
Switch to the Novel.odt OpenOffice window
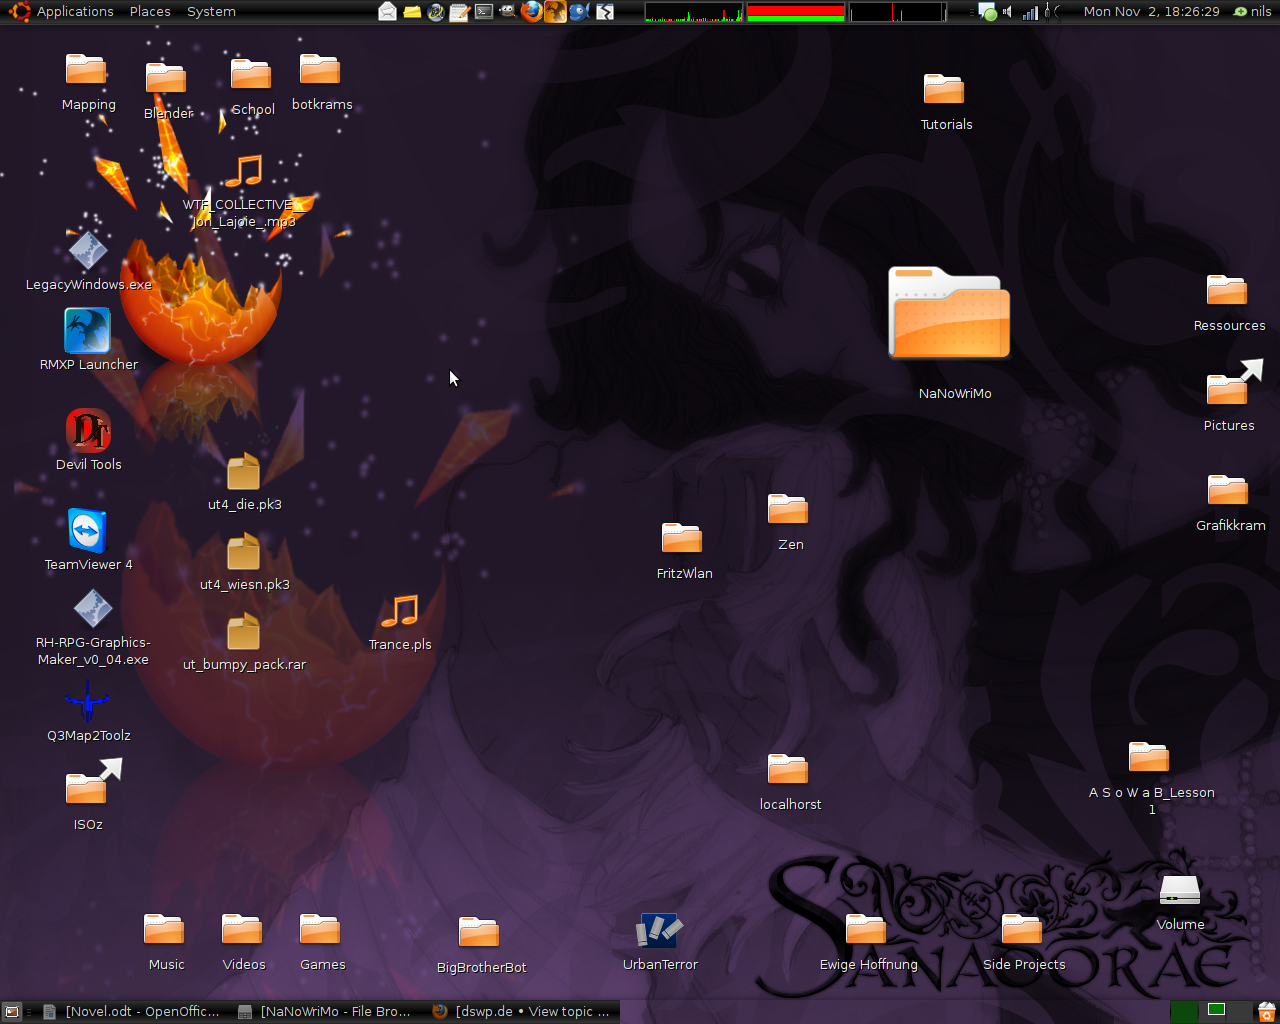tap(132, 1012)
